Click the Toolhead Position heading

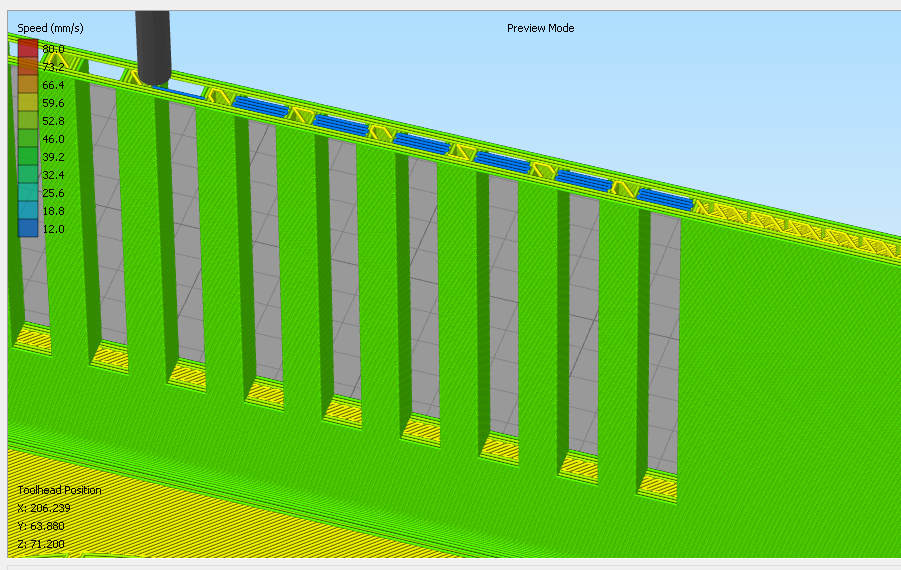pyautogui.click(x=59, y=490)
